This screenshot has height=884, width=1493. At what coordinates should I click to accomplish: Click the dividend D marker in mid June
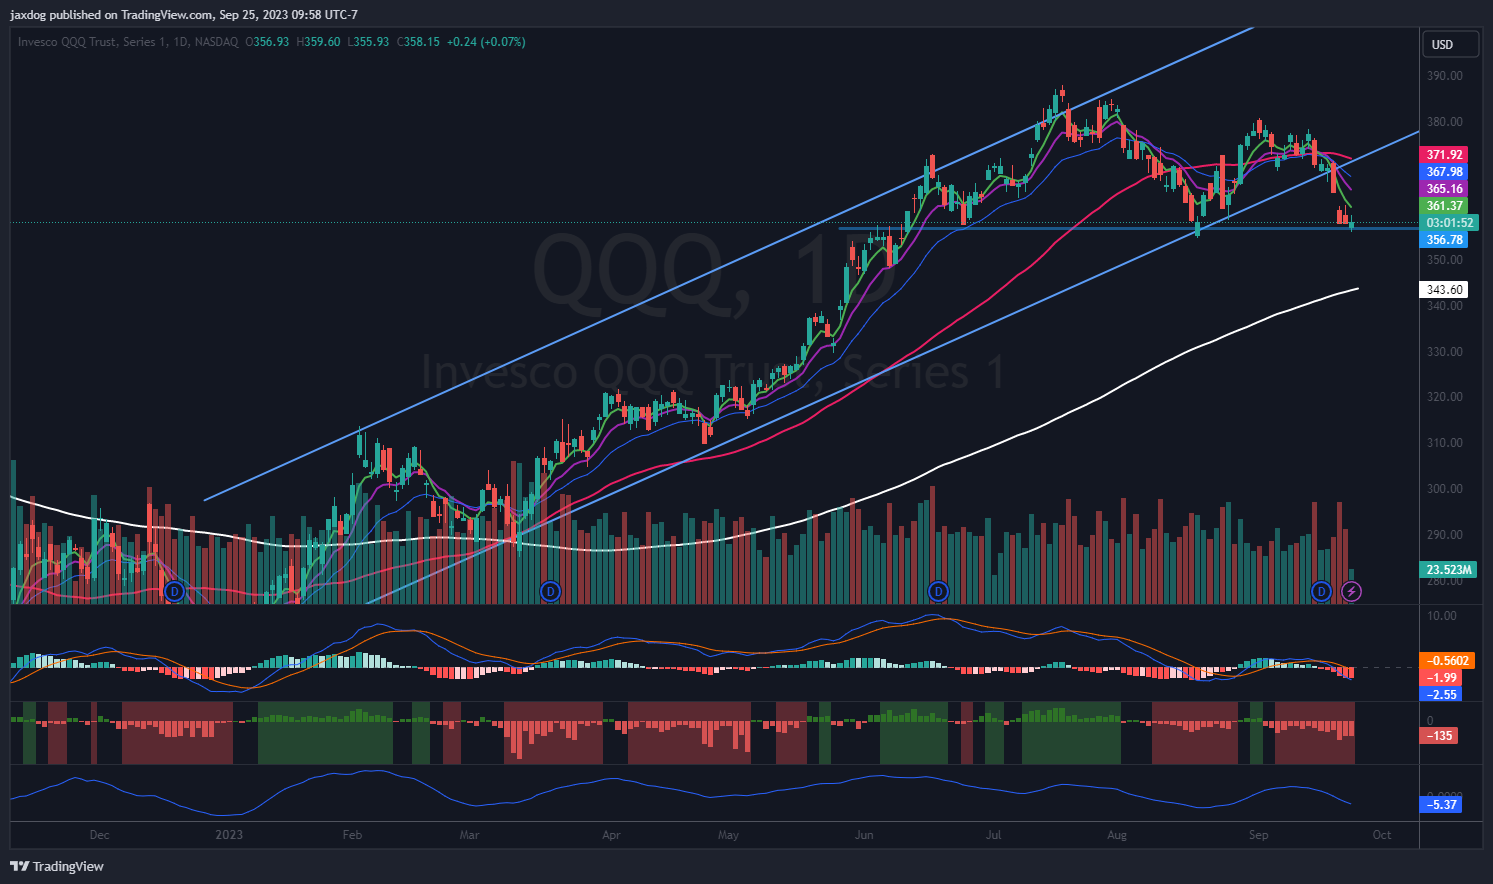[938, 591]
